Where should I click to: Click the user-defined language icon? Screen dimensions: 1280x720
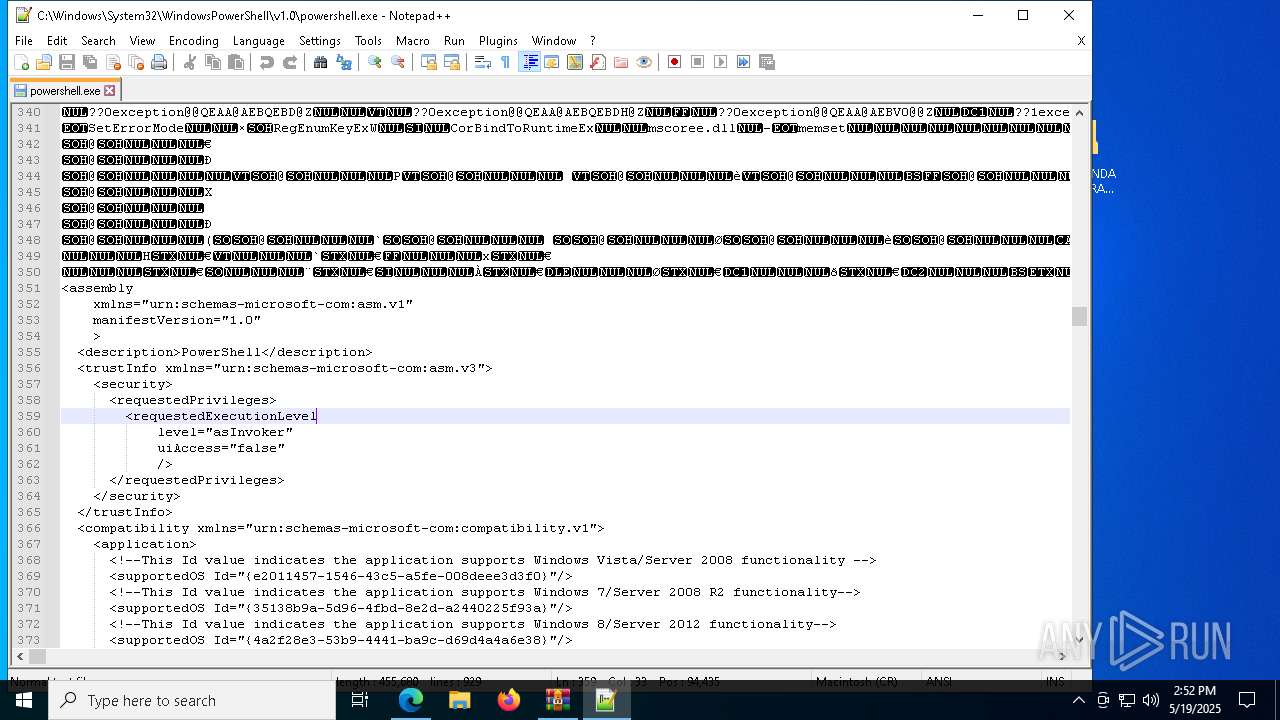(552, 62)
